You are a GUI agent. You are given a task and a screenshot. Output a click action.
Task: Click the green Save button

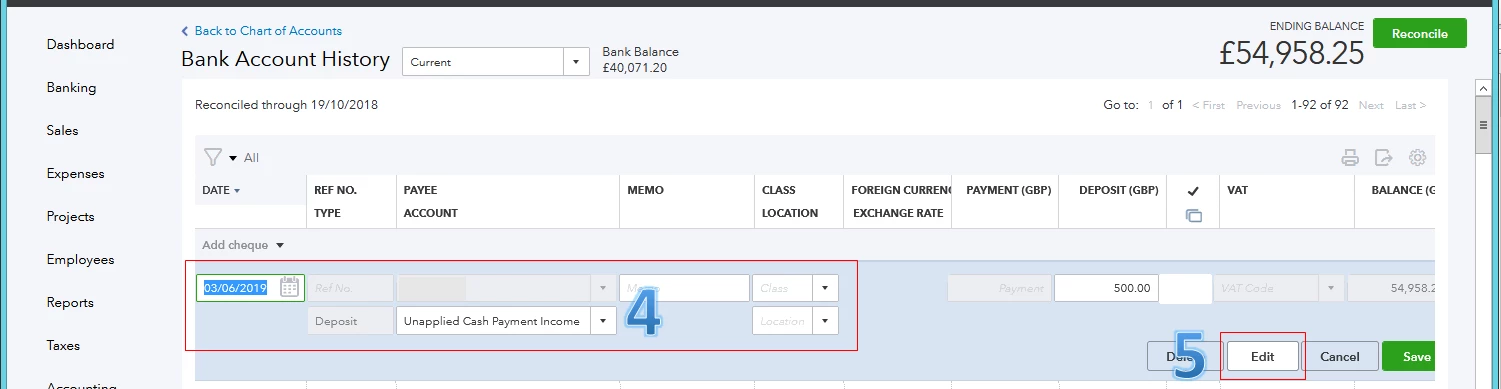pos(1408,357)
